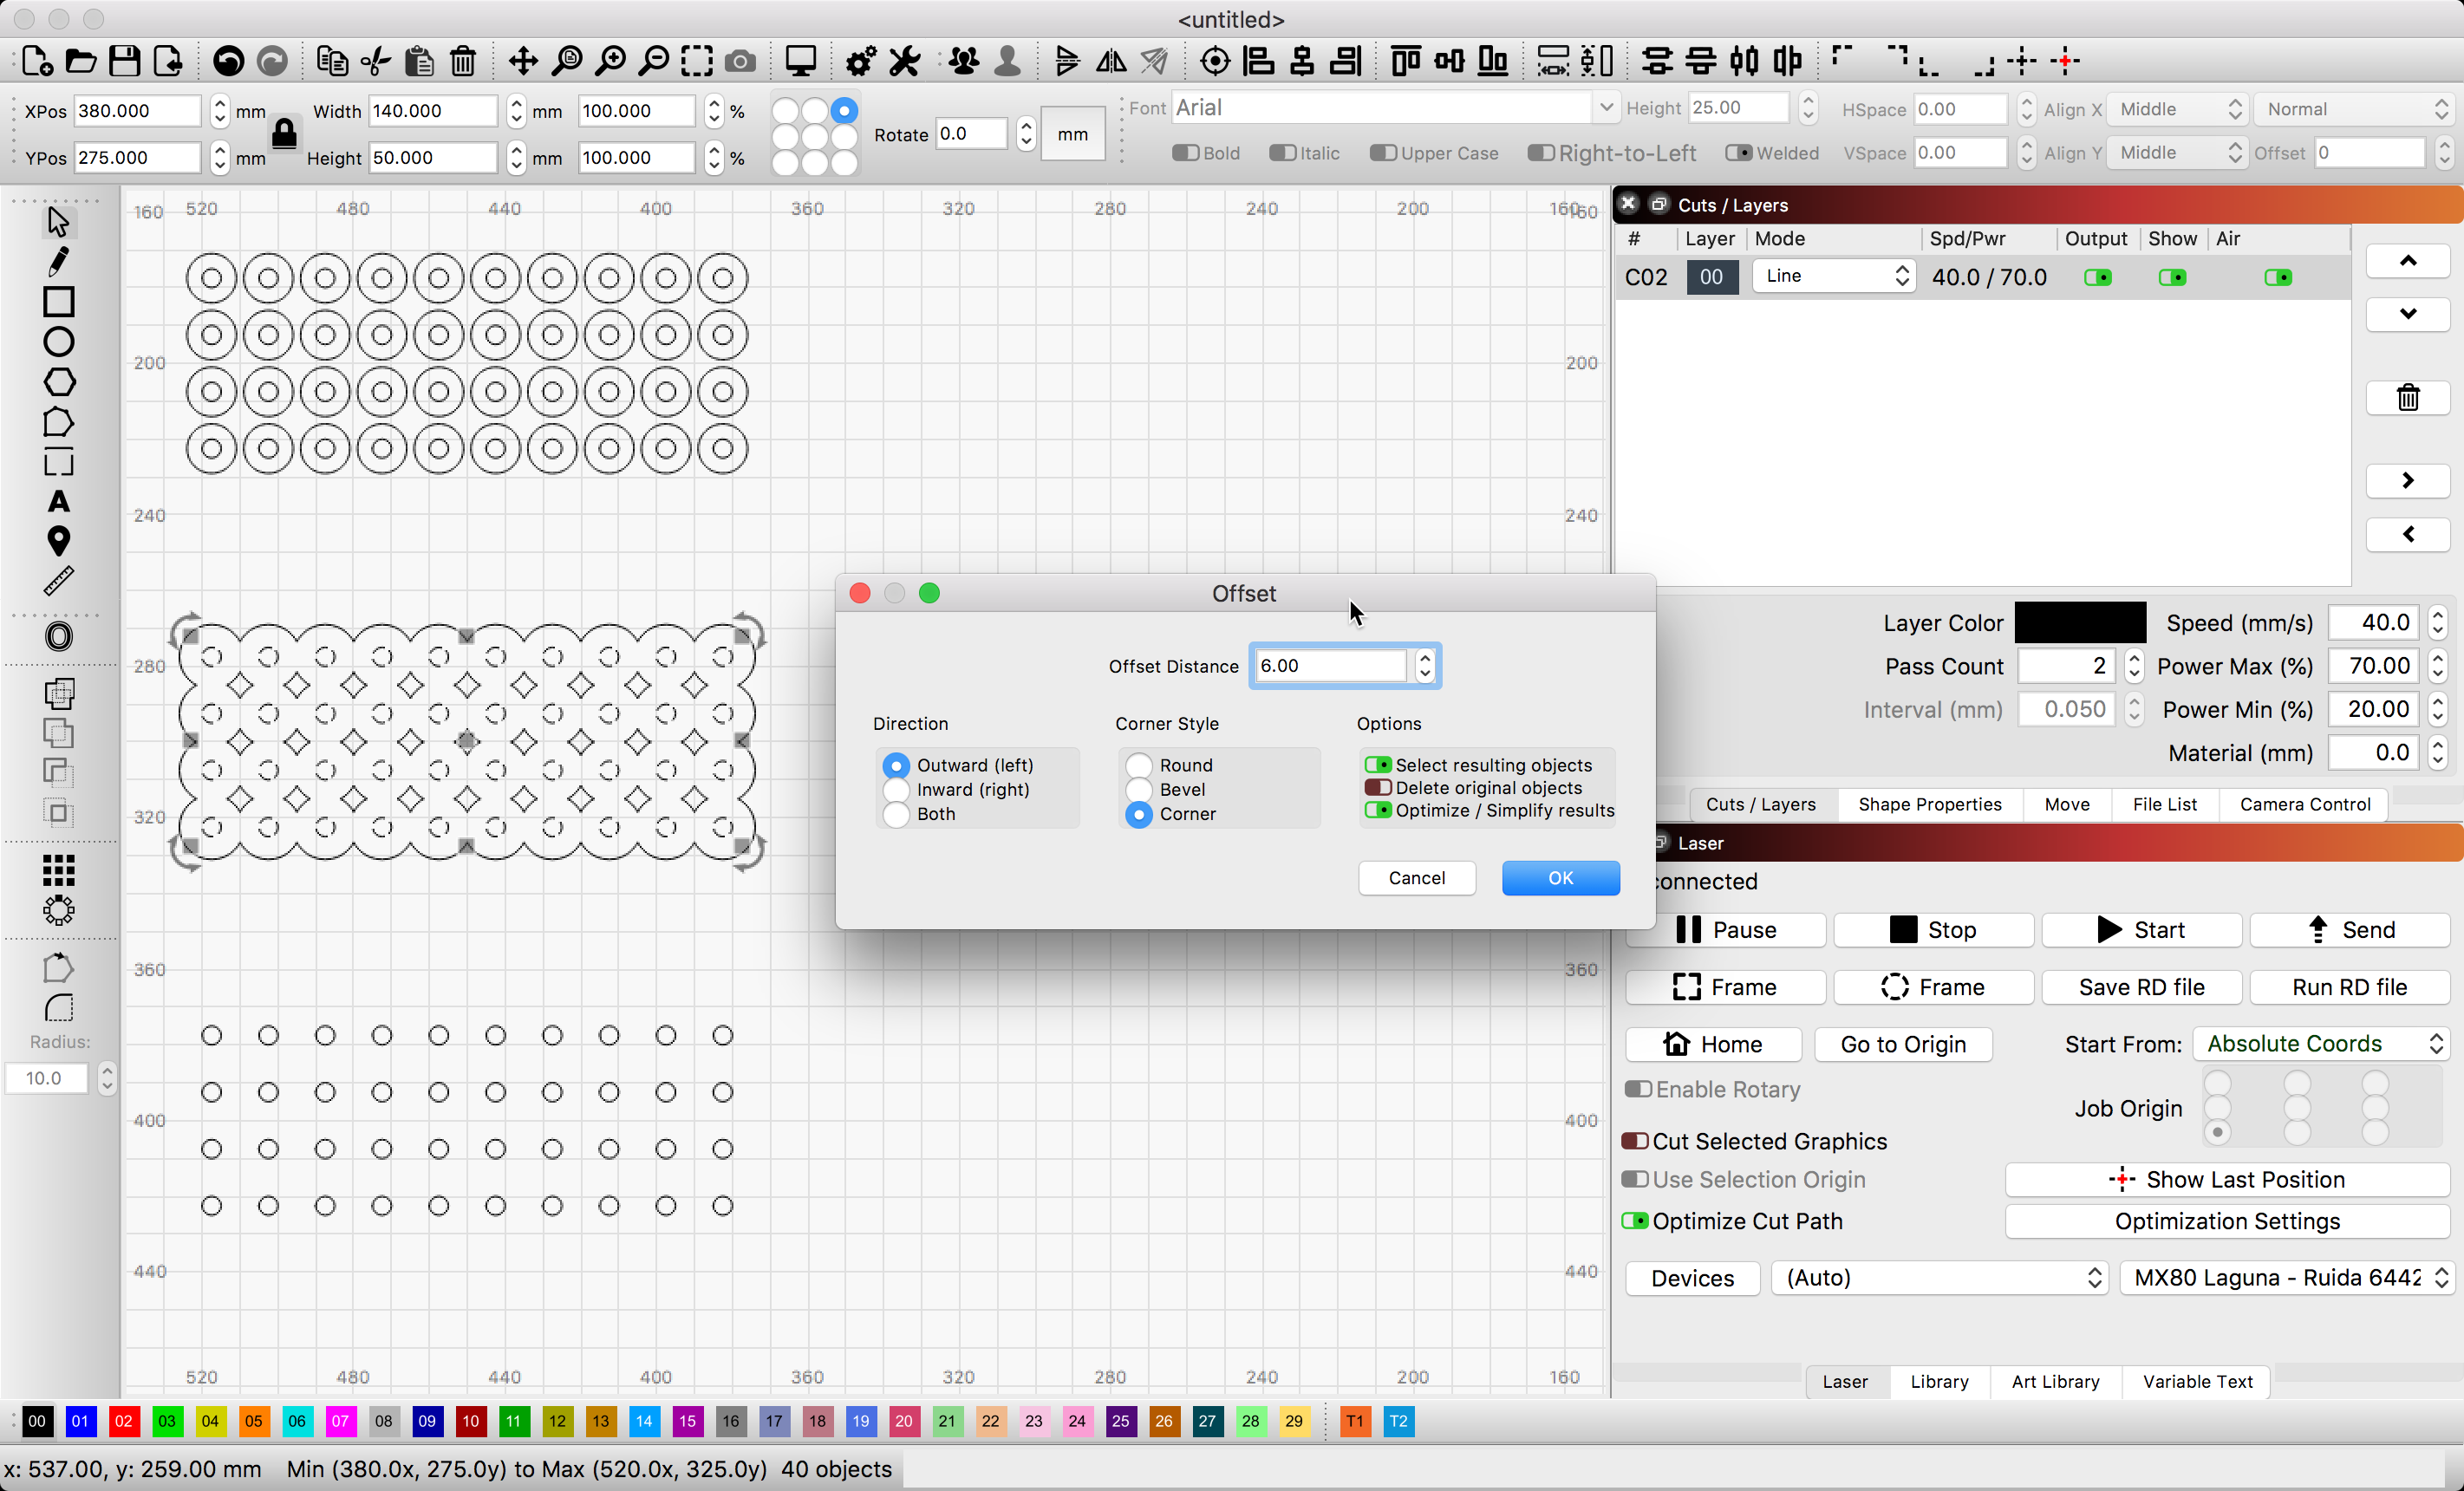
Task: Select the arrow Select tool
Action: tap(58, 221)
